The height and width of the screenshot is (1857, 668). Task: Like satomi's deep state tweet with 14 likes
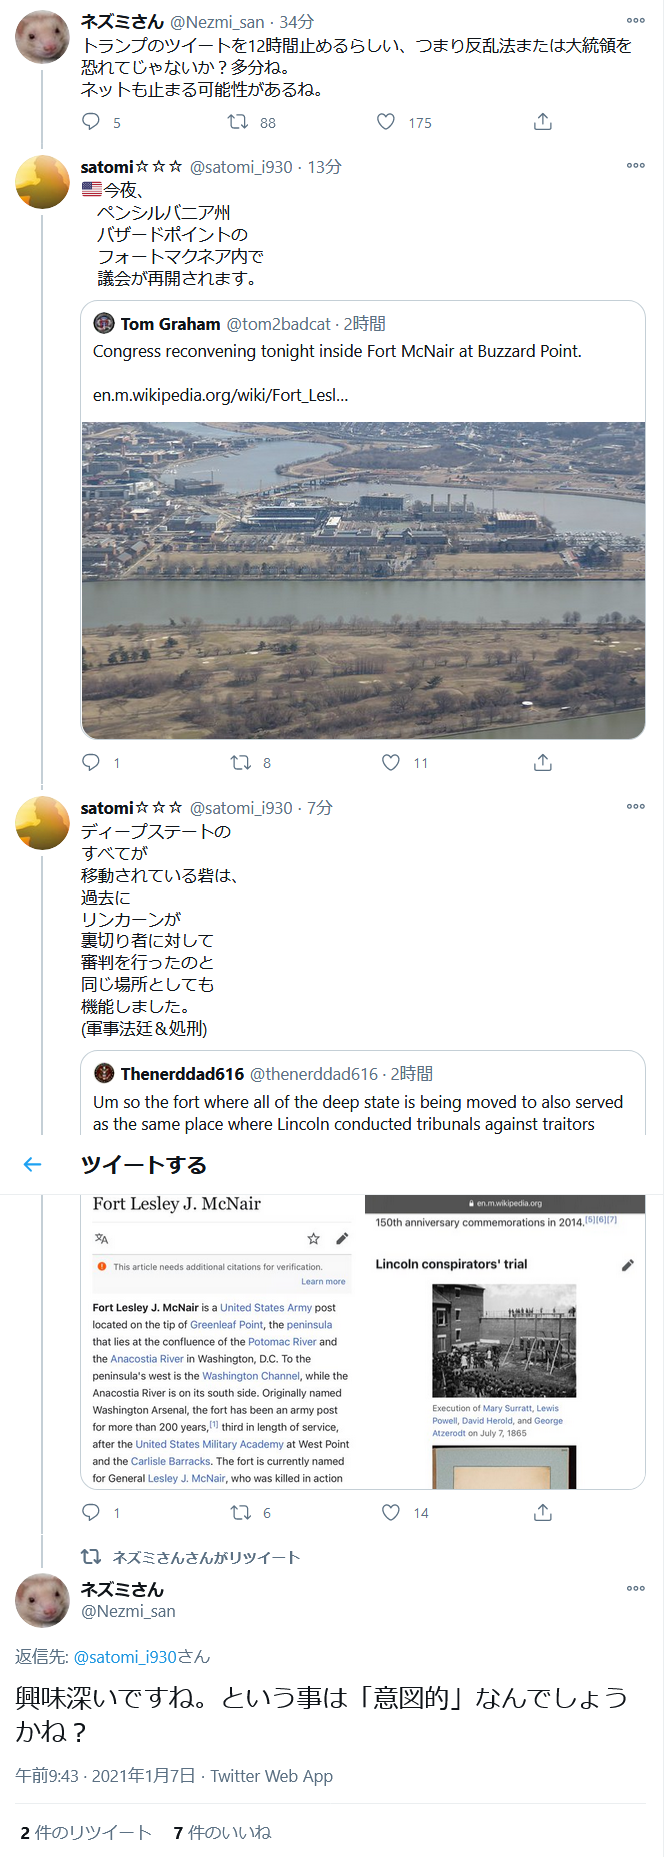391,1513
